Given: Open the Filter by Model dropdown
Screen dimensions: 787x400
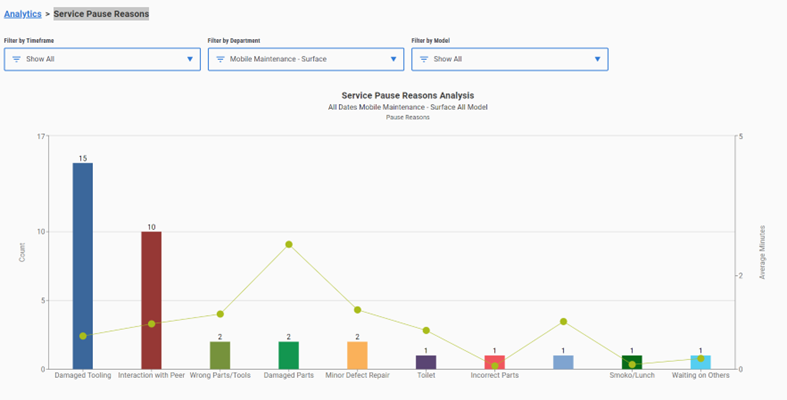Looking at the screenshot, I should tap(509, 59).
